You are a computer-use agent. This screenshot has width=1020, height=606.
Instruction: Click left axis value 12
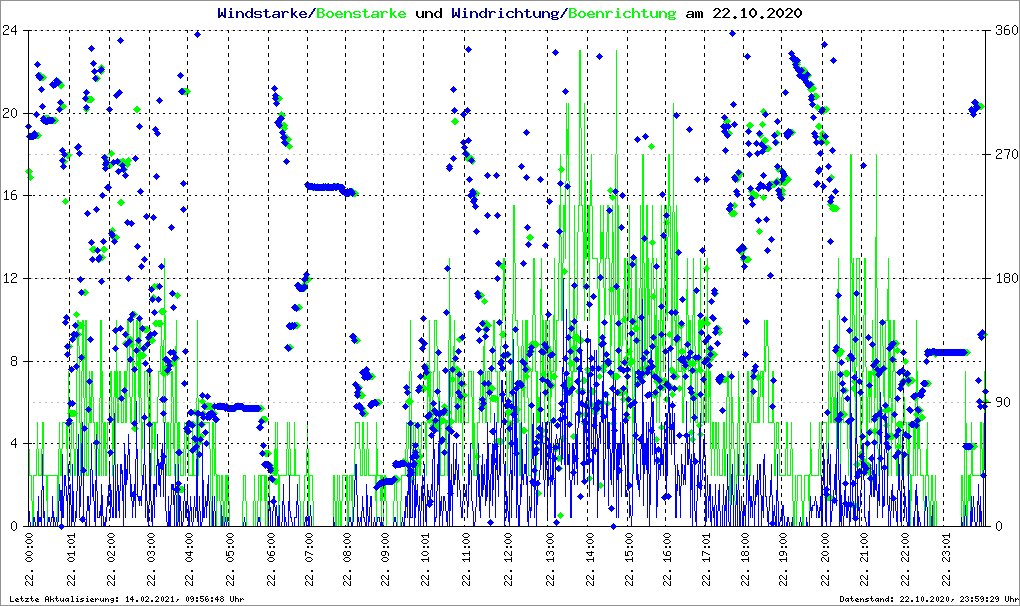9,278
